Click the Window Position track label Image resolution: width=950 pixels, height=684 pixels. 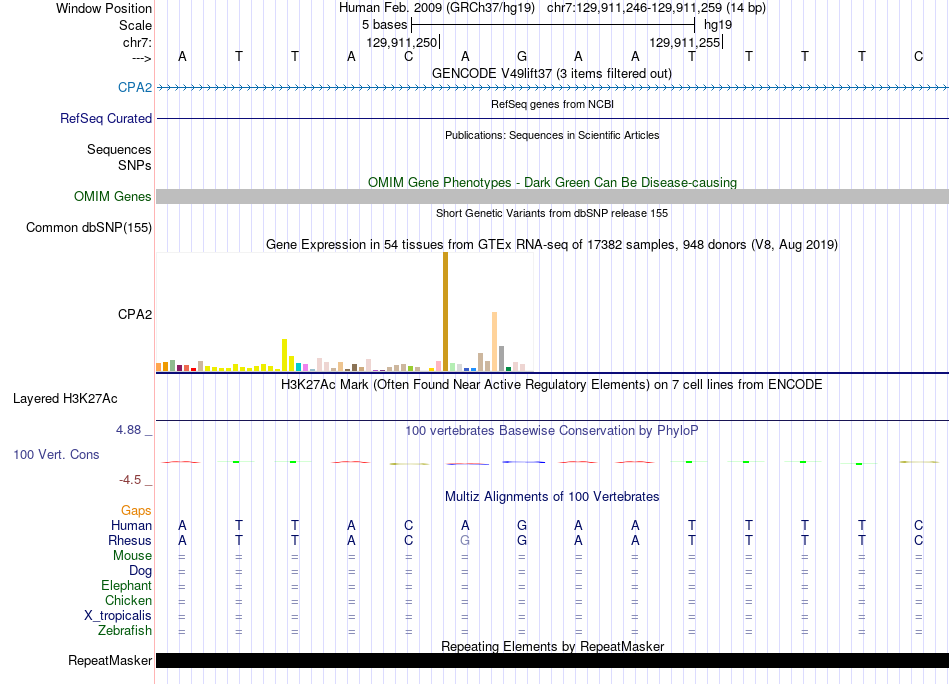(x=104, y=8)
